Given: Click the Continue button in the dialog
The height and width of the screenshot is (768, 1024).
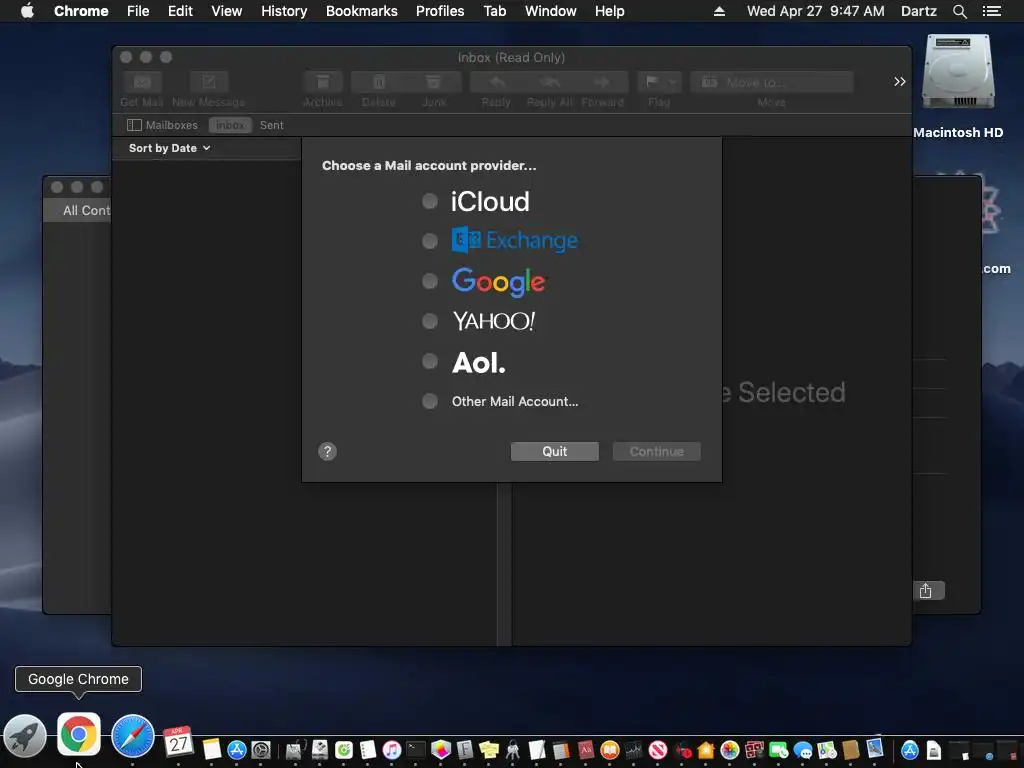Looking at the screenshot, I should coord(656,451).
